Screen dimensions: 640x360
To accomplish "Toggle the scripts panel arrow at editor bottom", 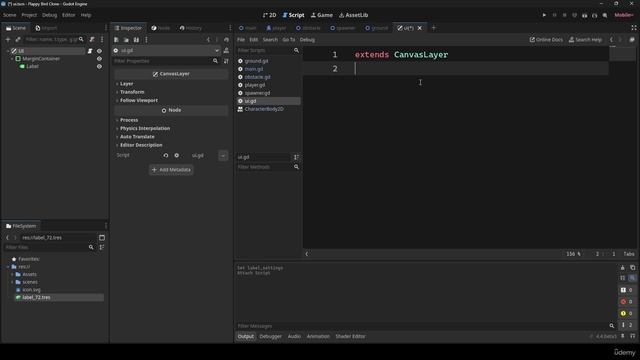I will (x=307, y=254).
